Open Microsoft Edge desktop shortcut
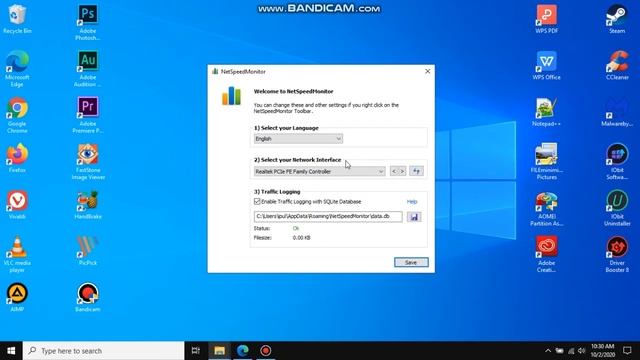The width and height of the screenshot is (640, 360). click(x=17, y=68)
